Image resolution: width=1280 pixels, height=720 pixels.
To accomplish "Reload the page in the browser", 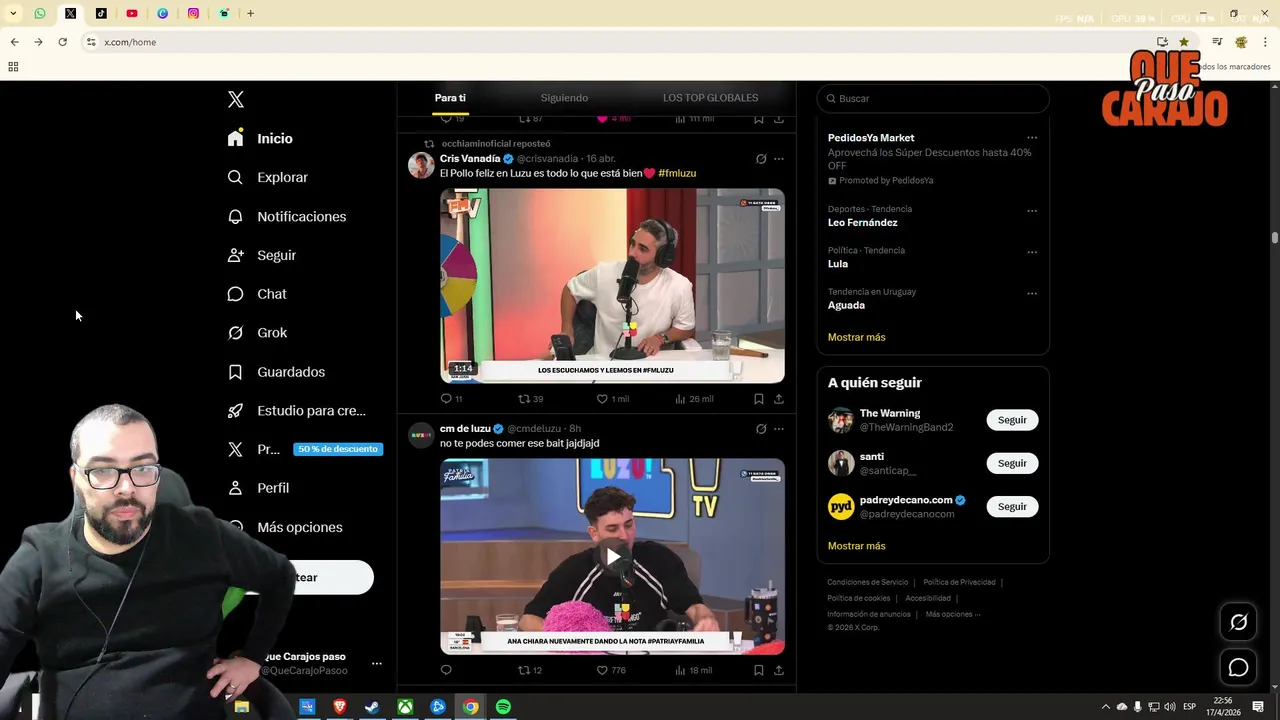I will [62, 42].
